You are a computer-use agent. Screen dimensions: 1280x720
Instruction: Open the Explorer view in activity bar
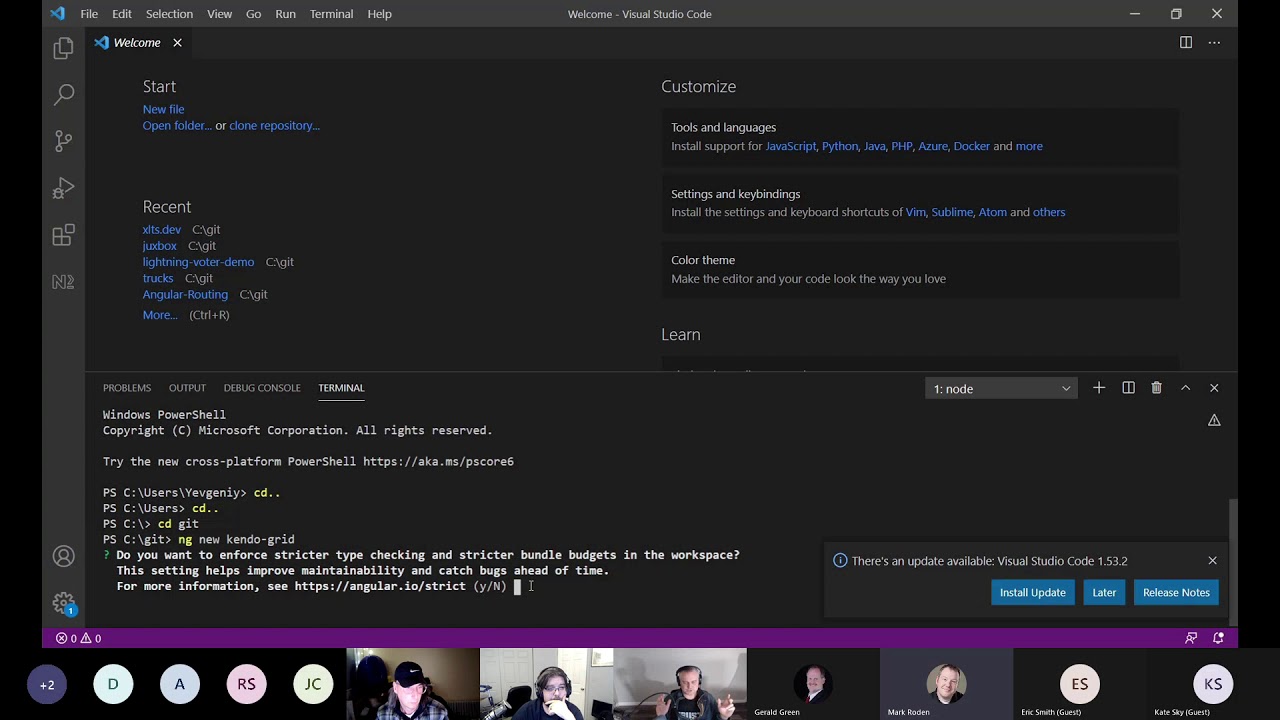point(63,47)
